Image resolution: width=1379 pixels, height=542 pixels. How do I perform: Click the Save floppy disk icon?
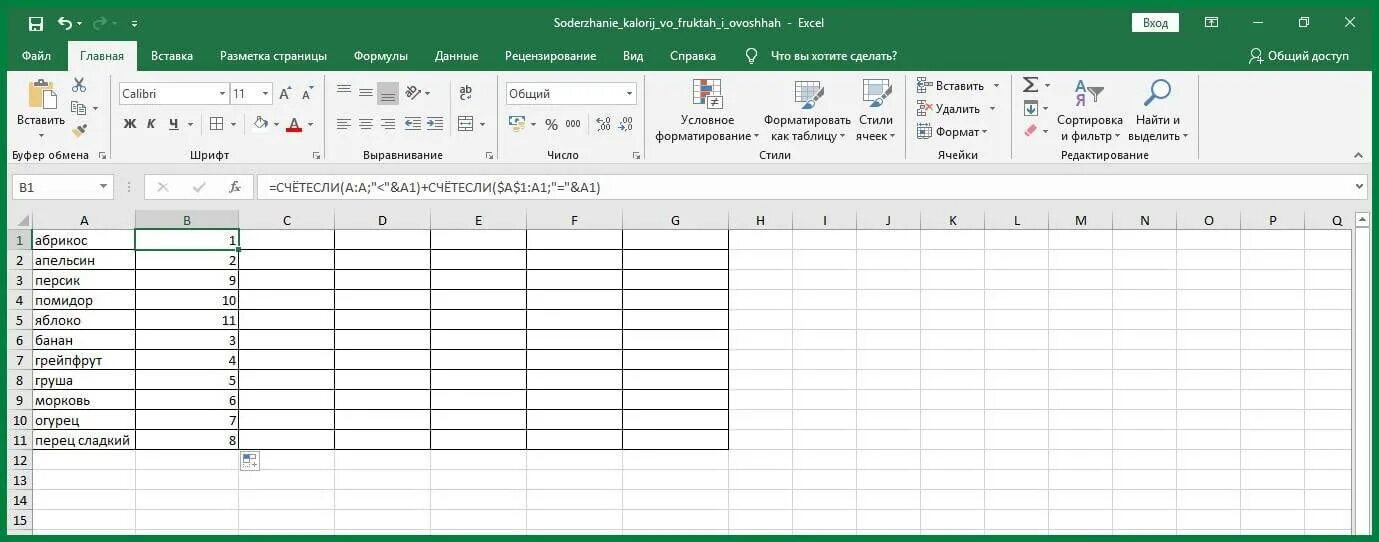[x=36, y=22]
